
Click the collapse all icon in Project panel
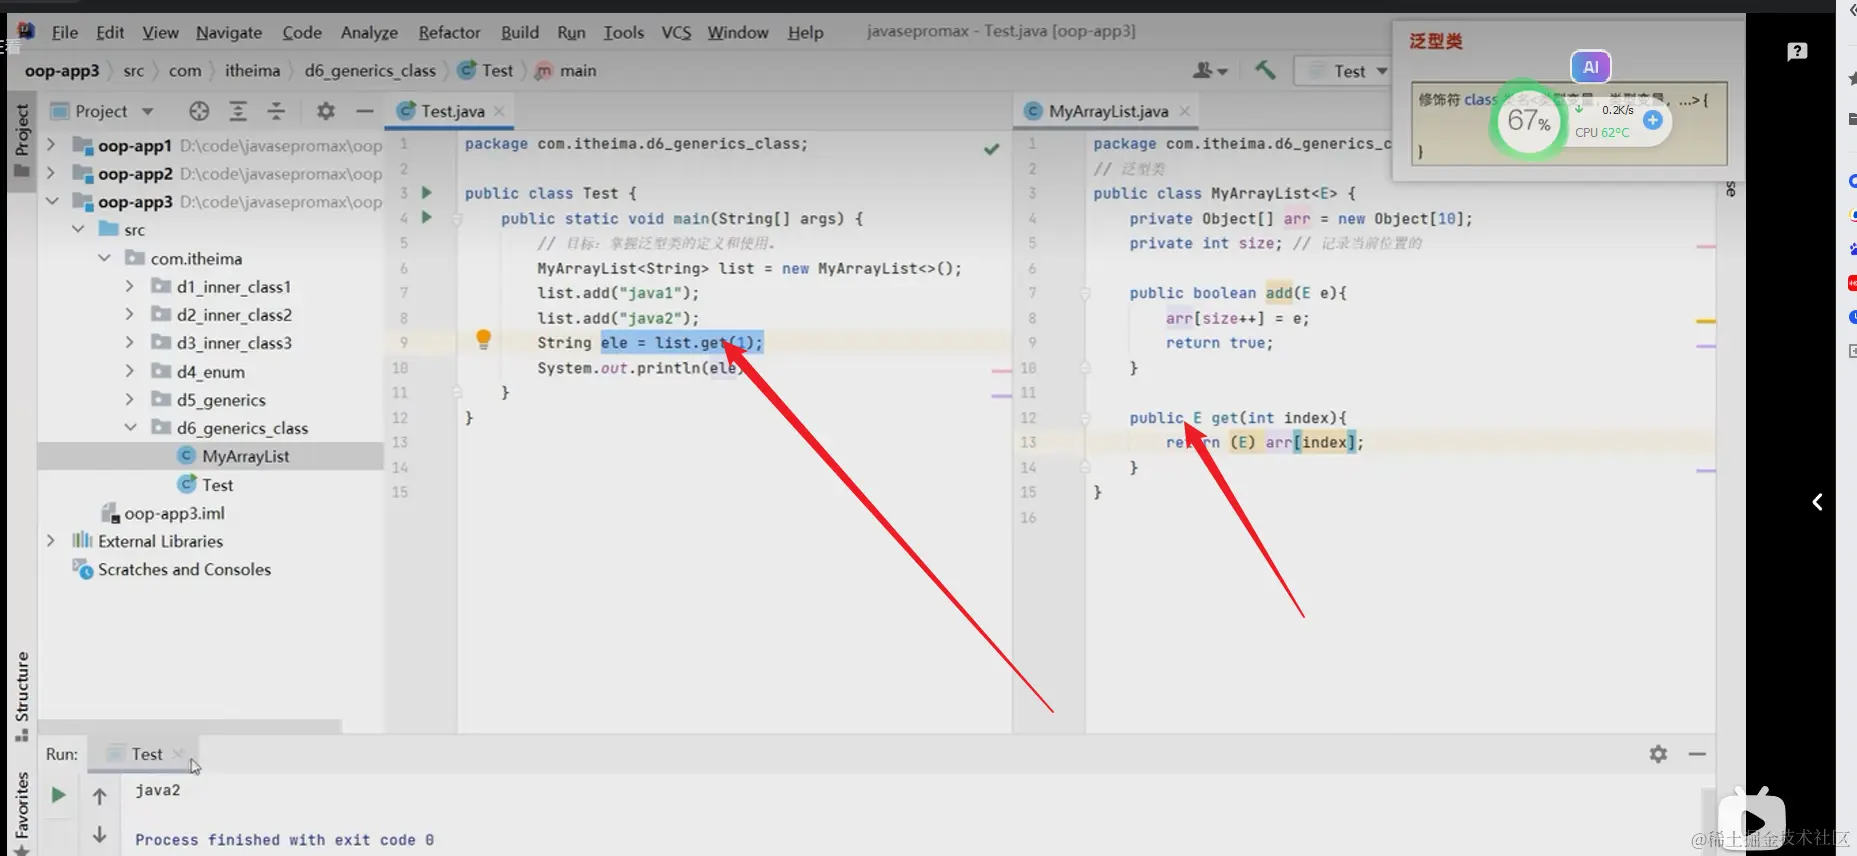point(276,111)
